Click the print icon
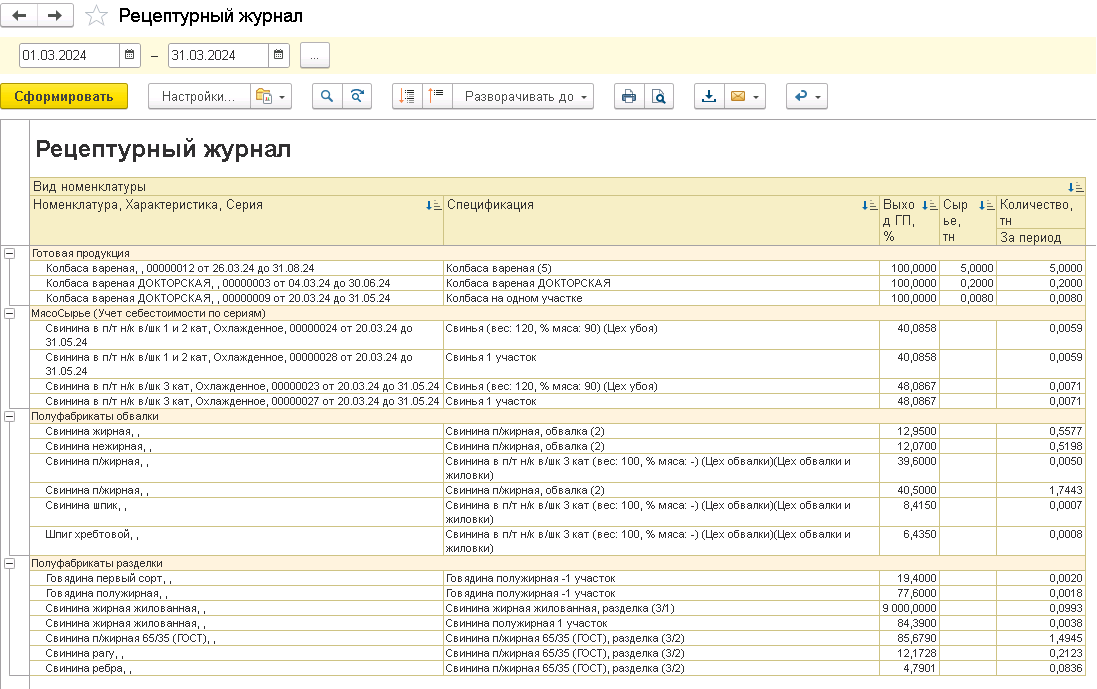 629,96
